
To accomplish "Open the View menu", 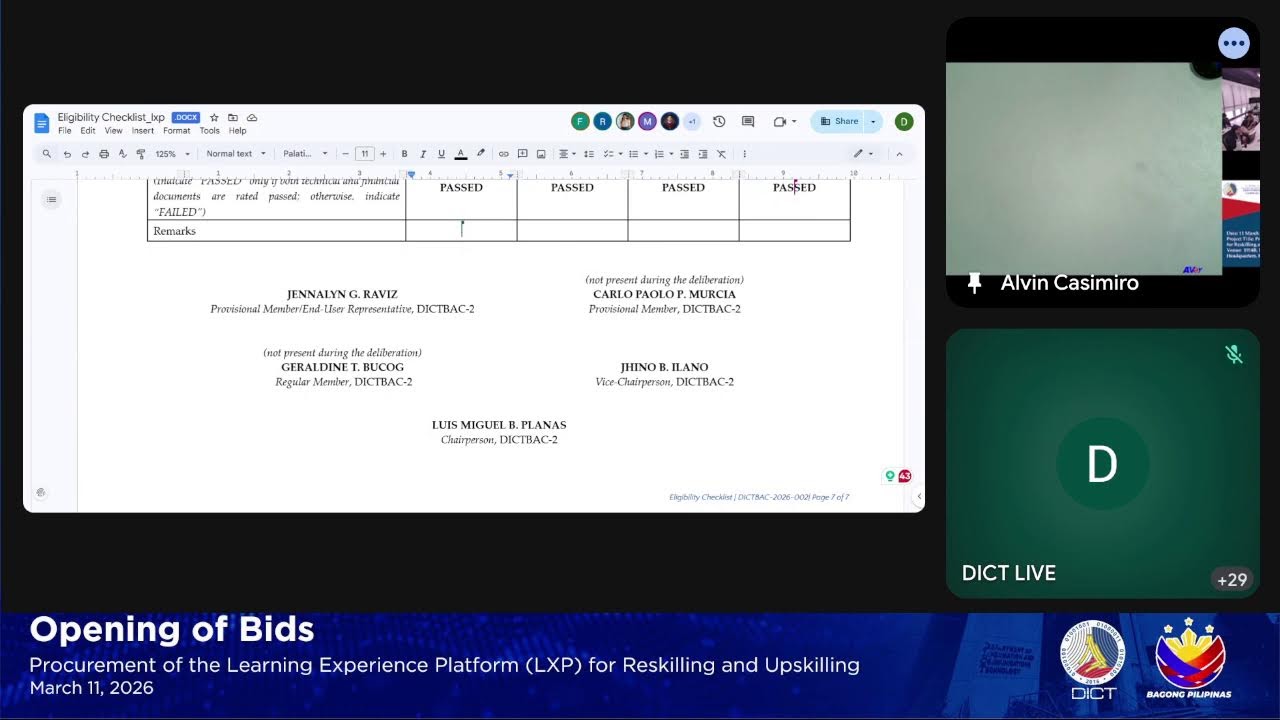I will pyautogui.click(x=113, y=131).
